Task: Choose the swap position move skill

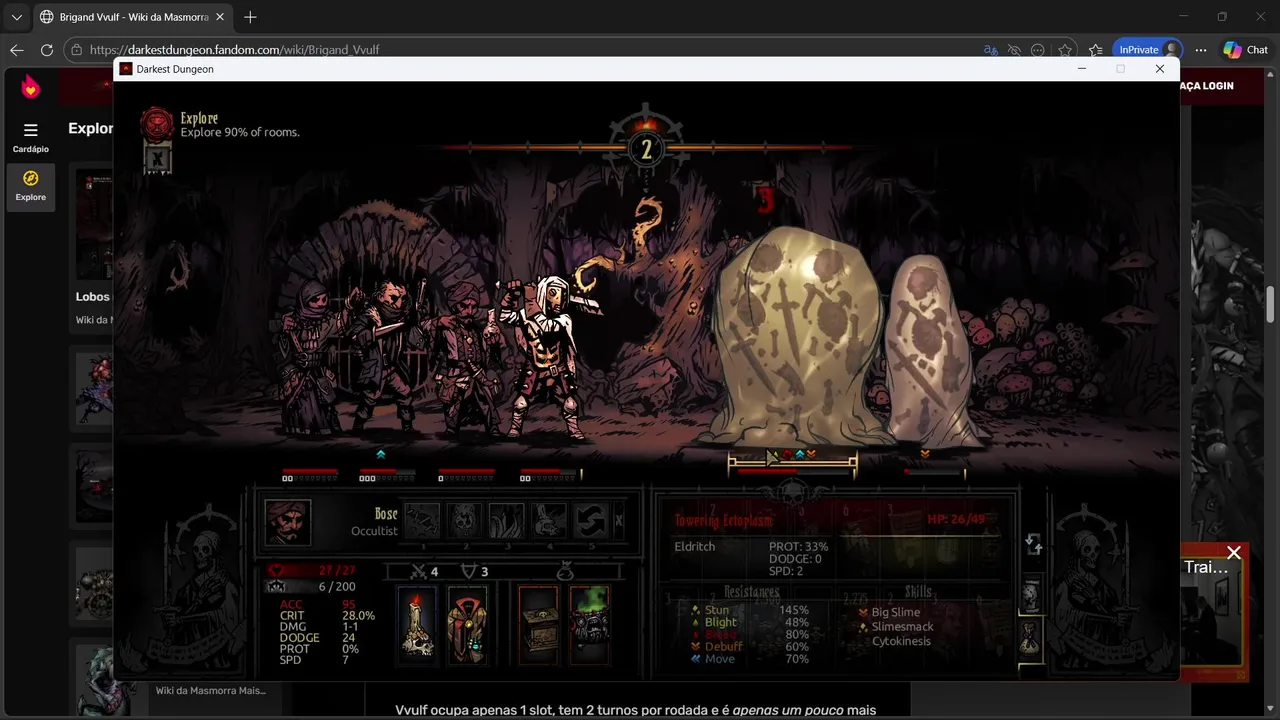Action: (x=591, y=521)
